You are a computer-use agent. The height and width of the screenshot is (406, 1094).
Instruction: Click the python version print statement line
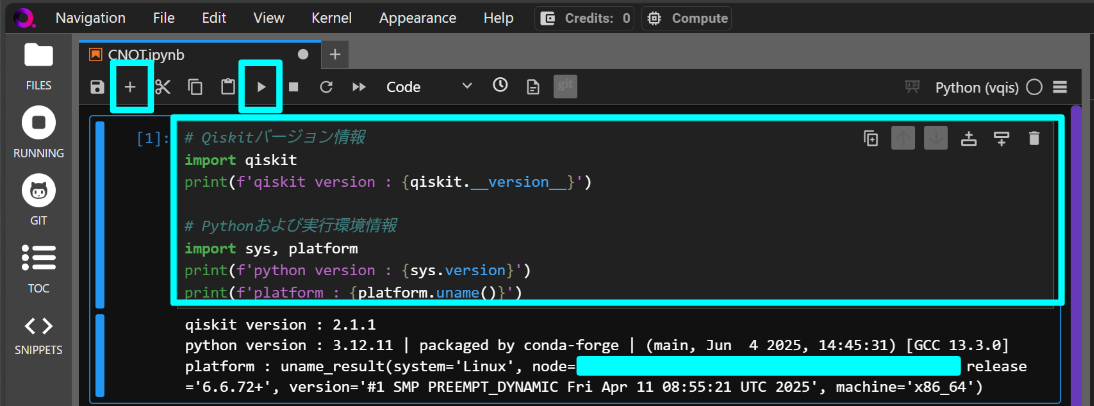(x=359, y=270)
